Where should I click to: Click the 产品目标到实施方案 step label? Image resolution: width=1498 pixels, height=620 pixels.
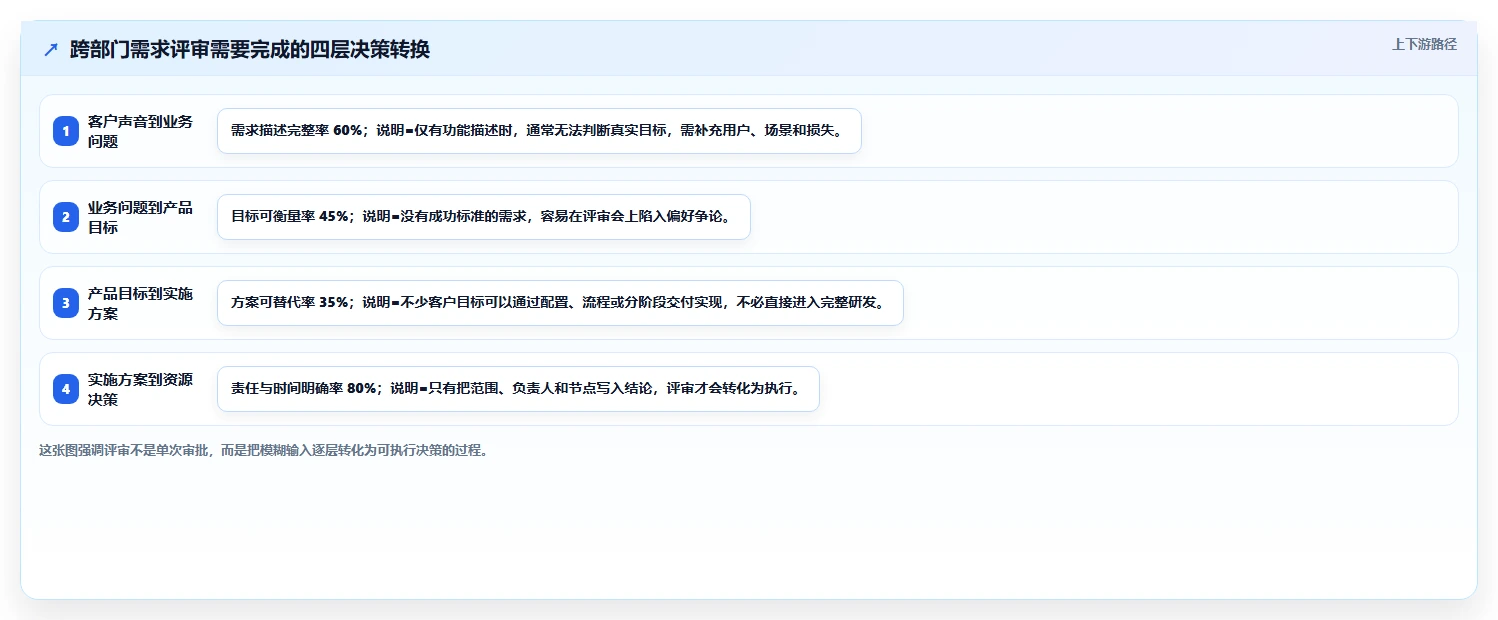pyautogui.click(x=140, y=303)
